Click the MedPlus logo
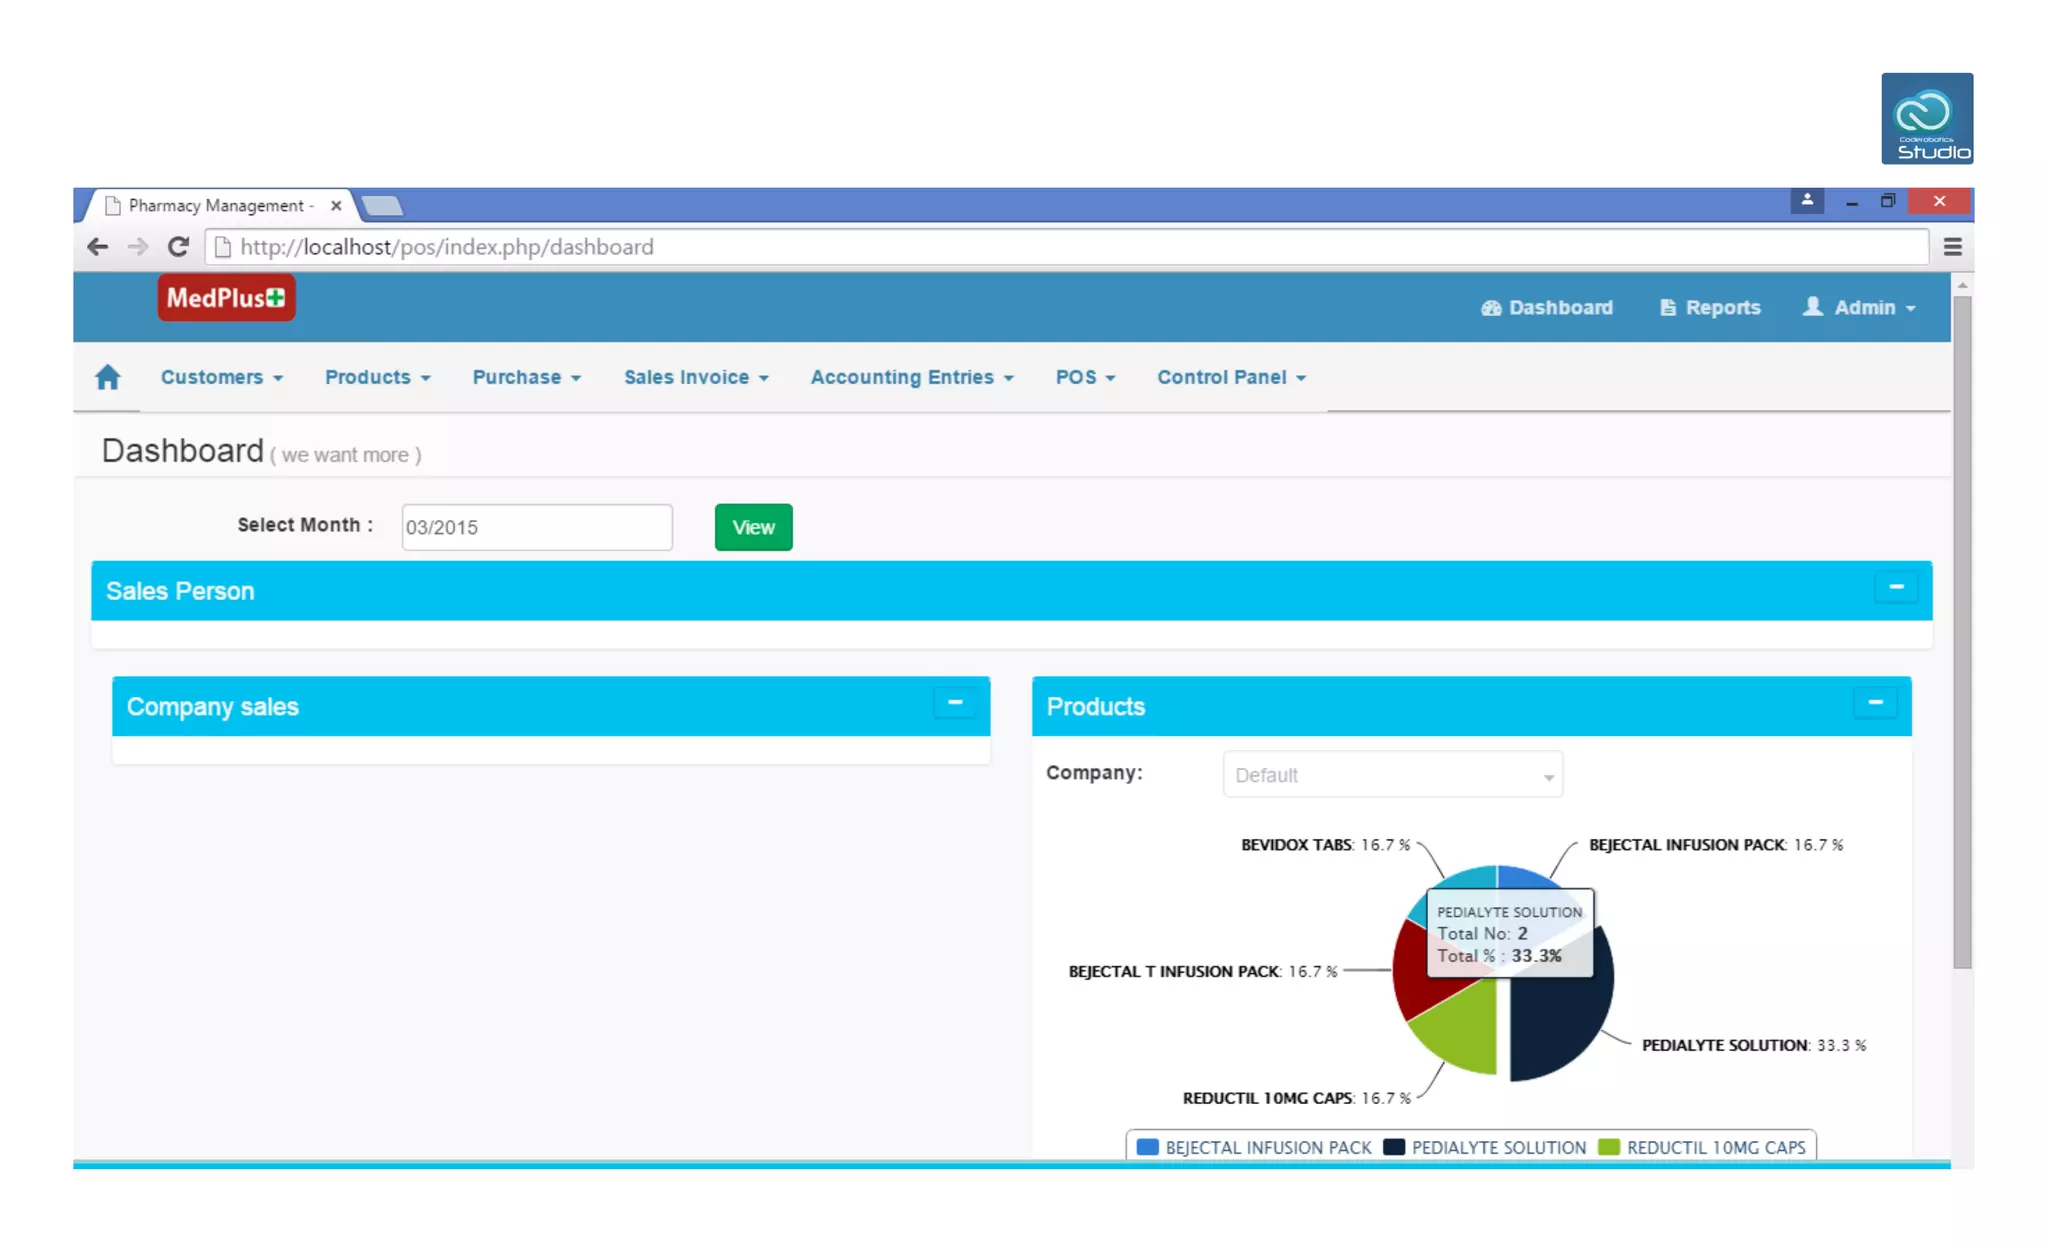Screen dimensions: 2048x1243 tap(226, 298)
